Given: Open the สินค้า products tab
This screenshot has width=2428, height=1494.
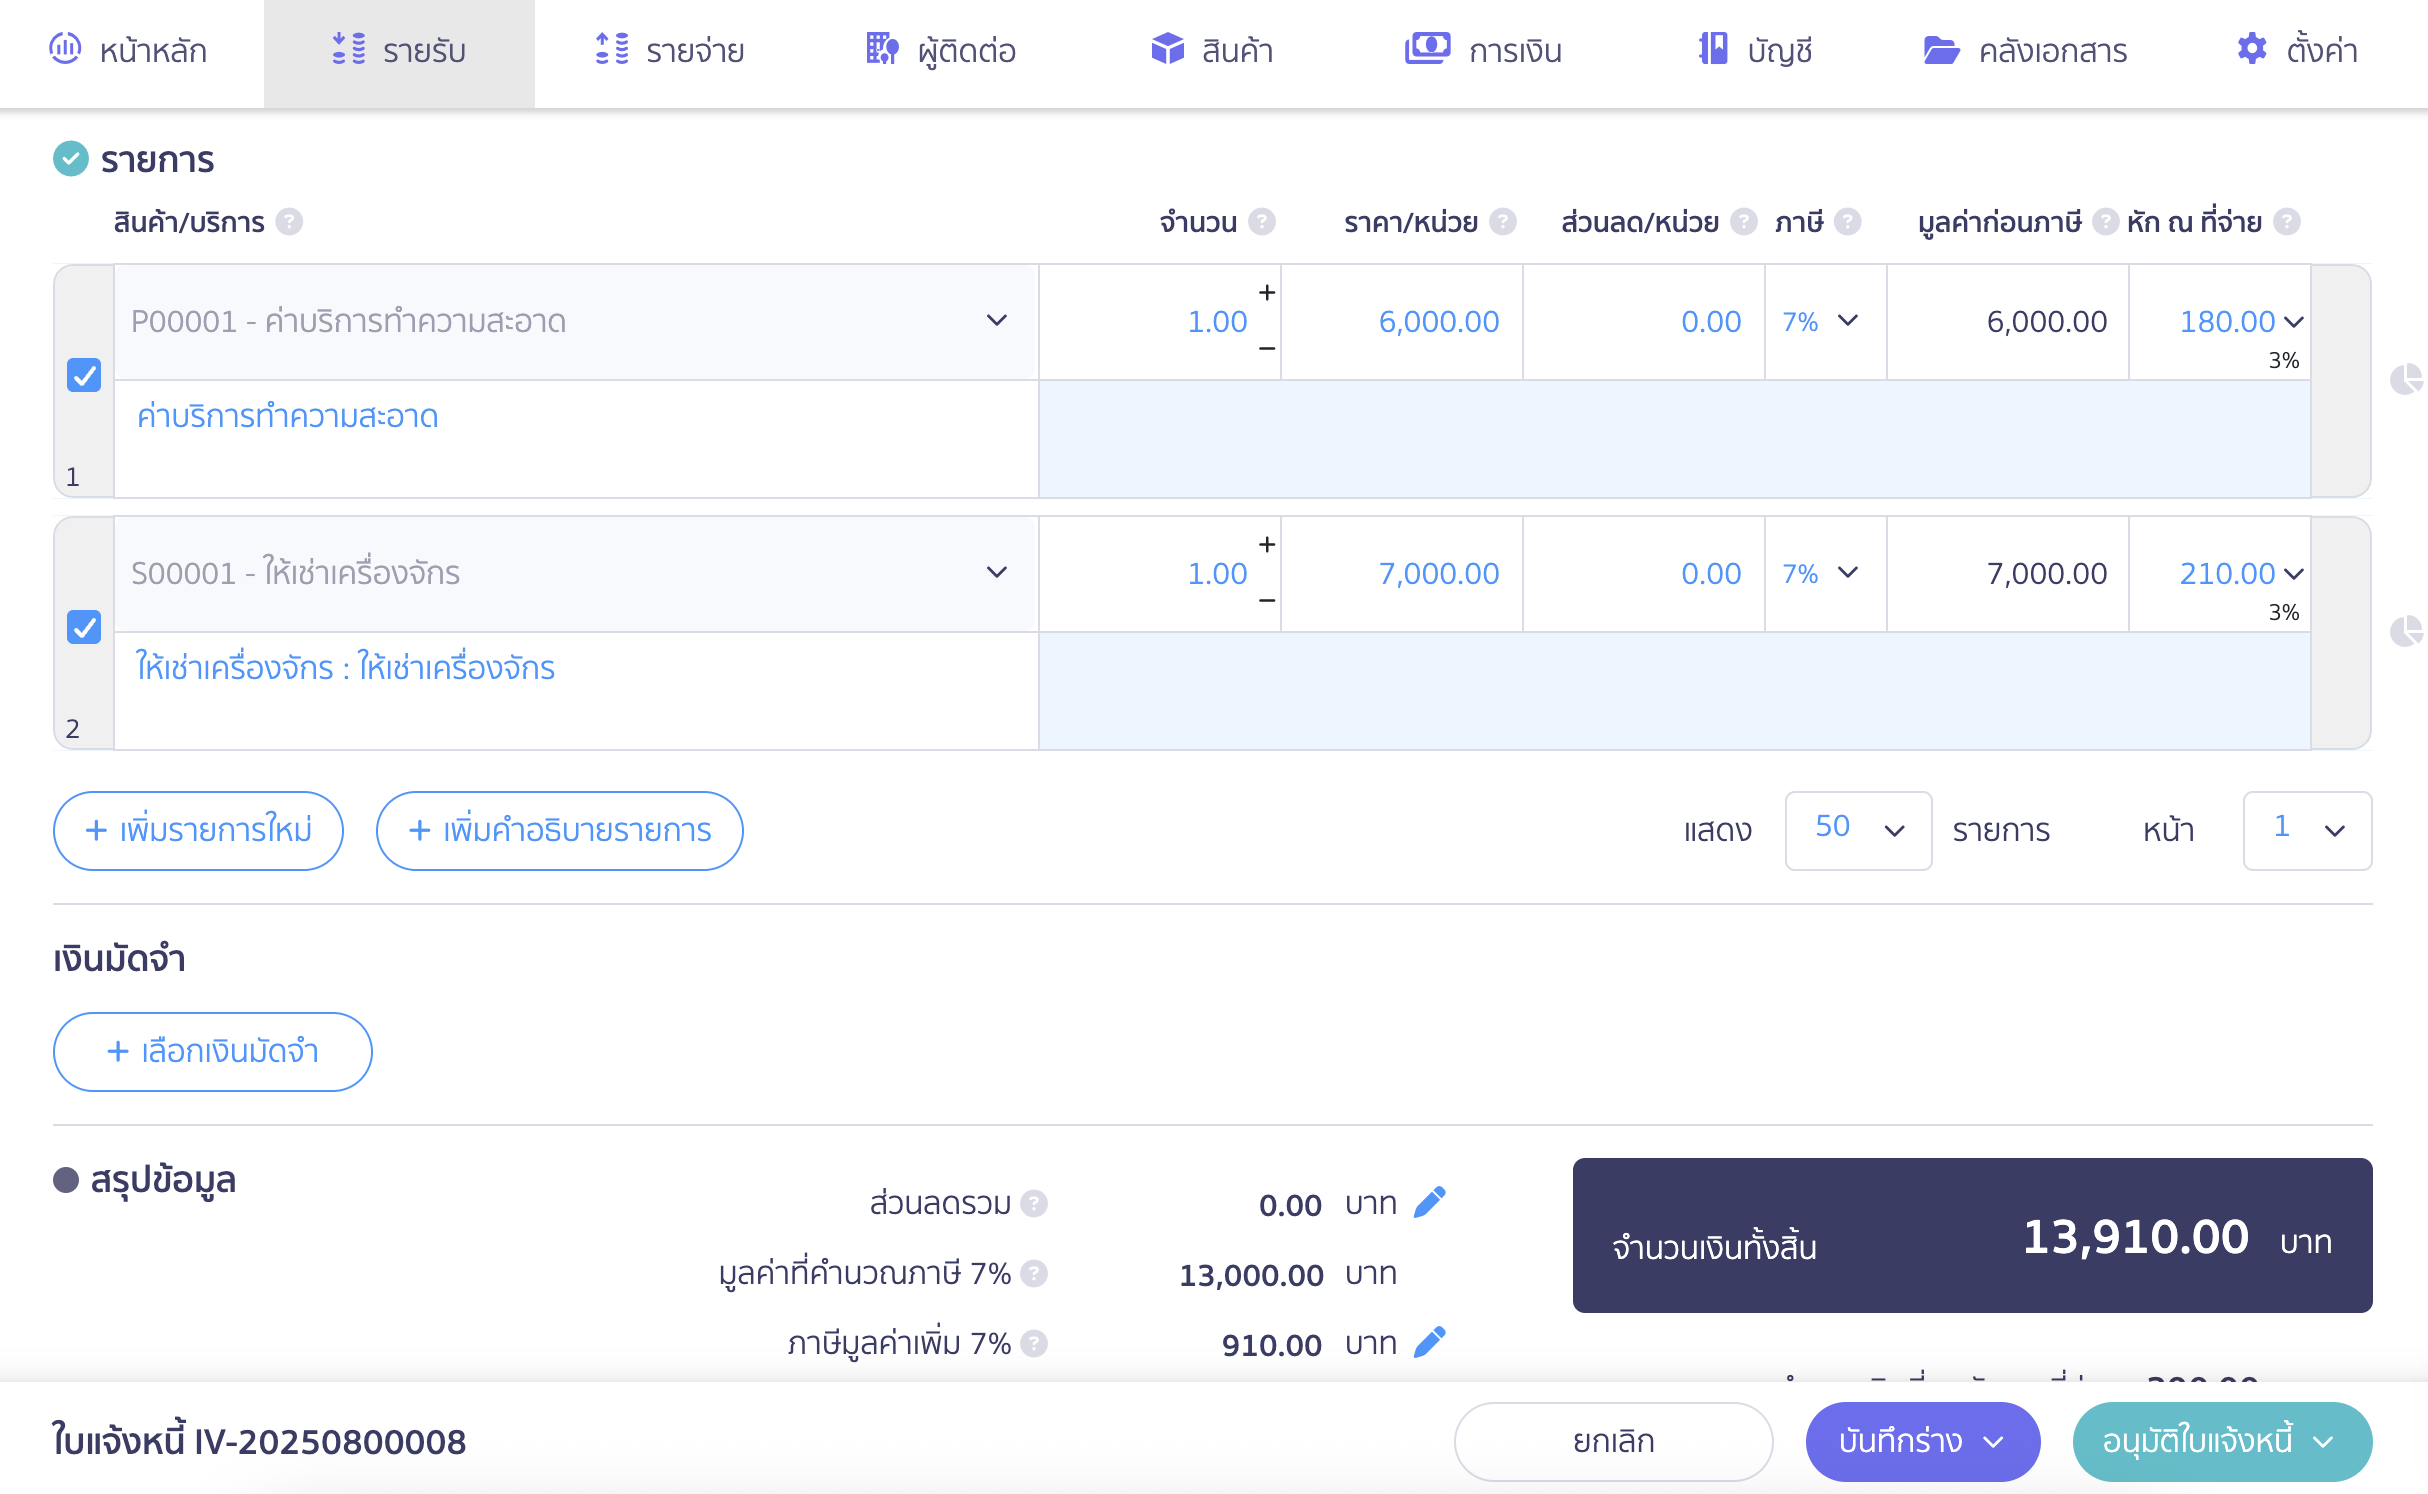Looking at the screenshot, I should pyautogui.click(x=1212, y=50).
